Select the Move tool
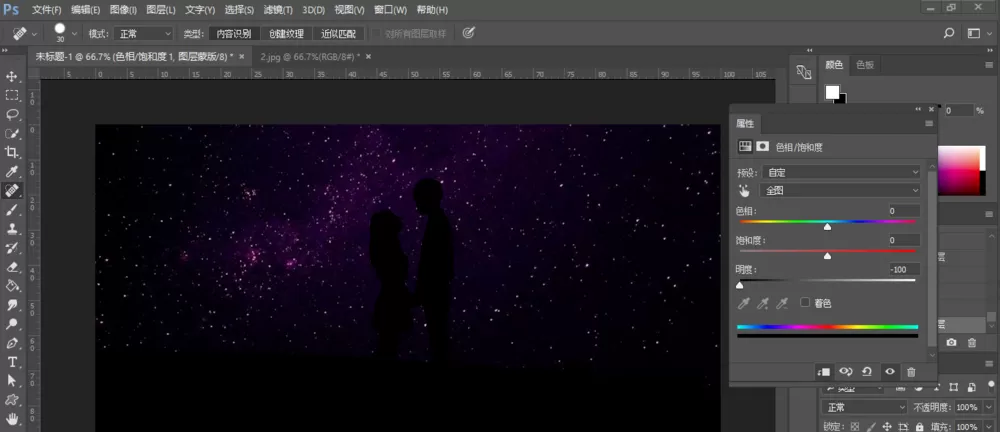The image size is (1000, 432). click(11, 77)
